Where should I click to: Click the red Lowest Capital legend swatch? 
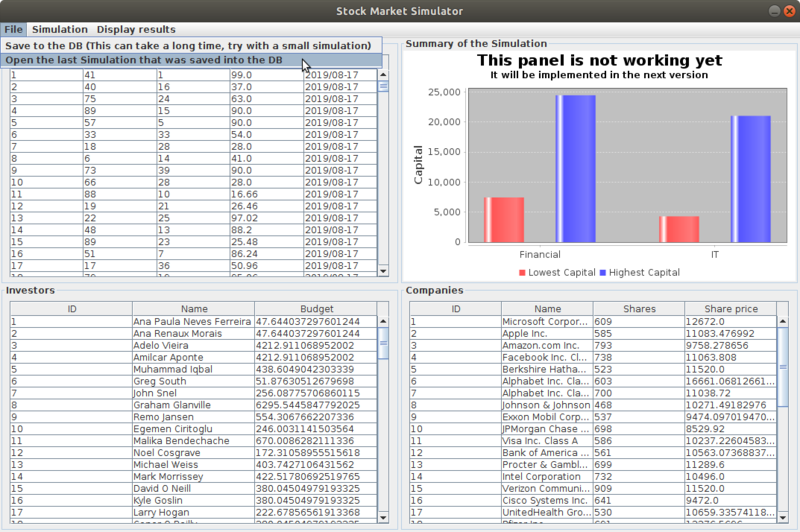click(x=522, y=273)
